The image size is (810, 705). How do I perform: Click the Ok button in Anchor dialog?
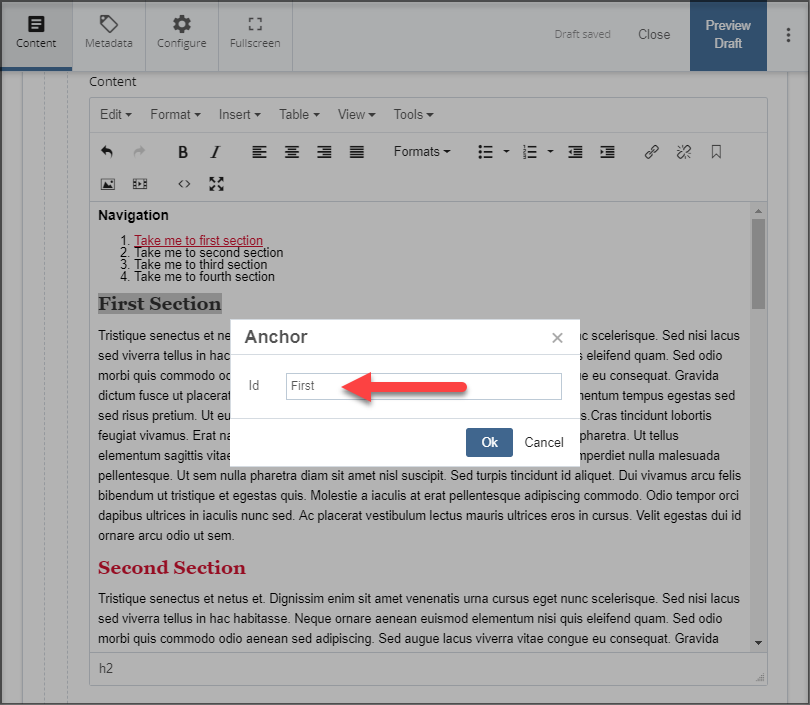(489, 442)
